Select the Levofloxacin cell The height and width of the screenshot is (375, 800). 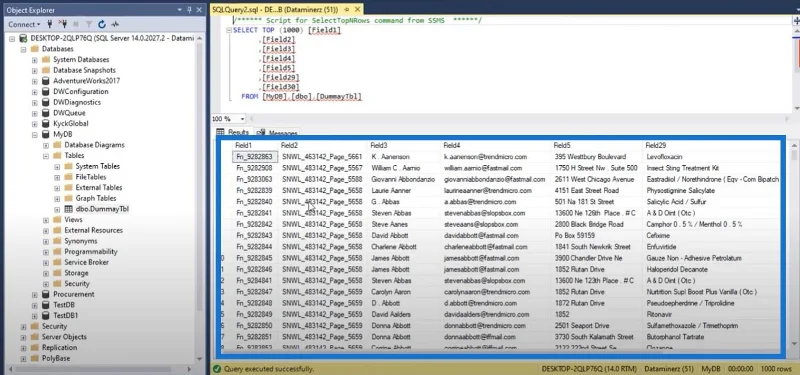[712, 157]
